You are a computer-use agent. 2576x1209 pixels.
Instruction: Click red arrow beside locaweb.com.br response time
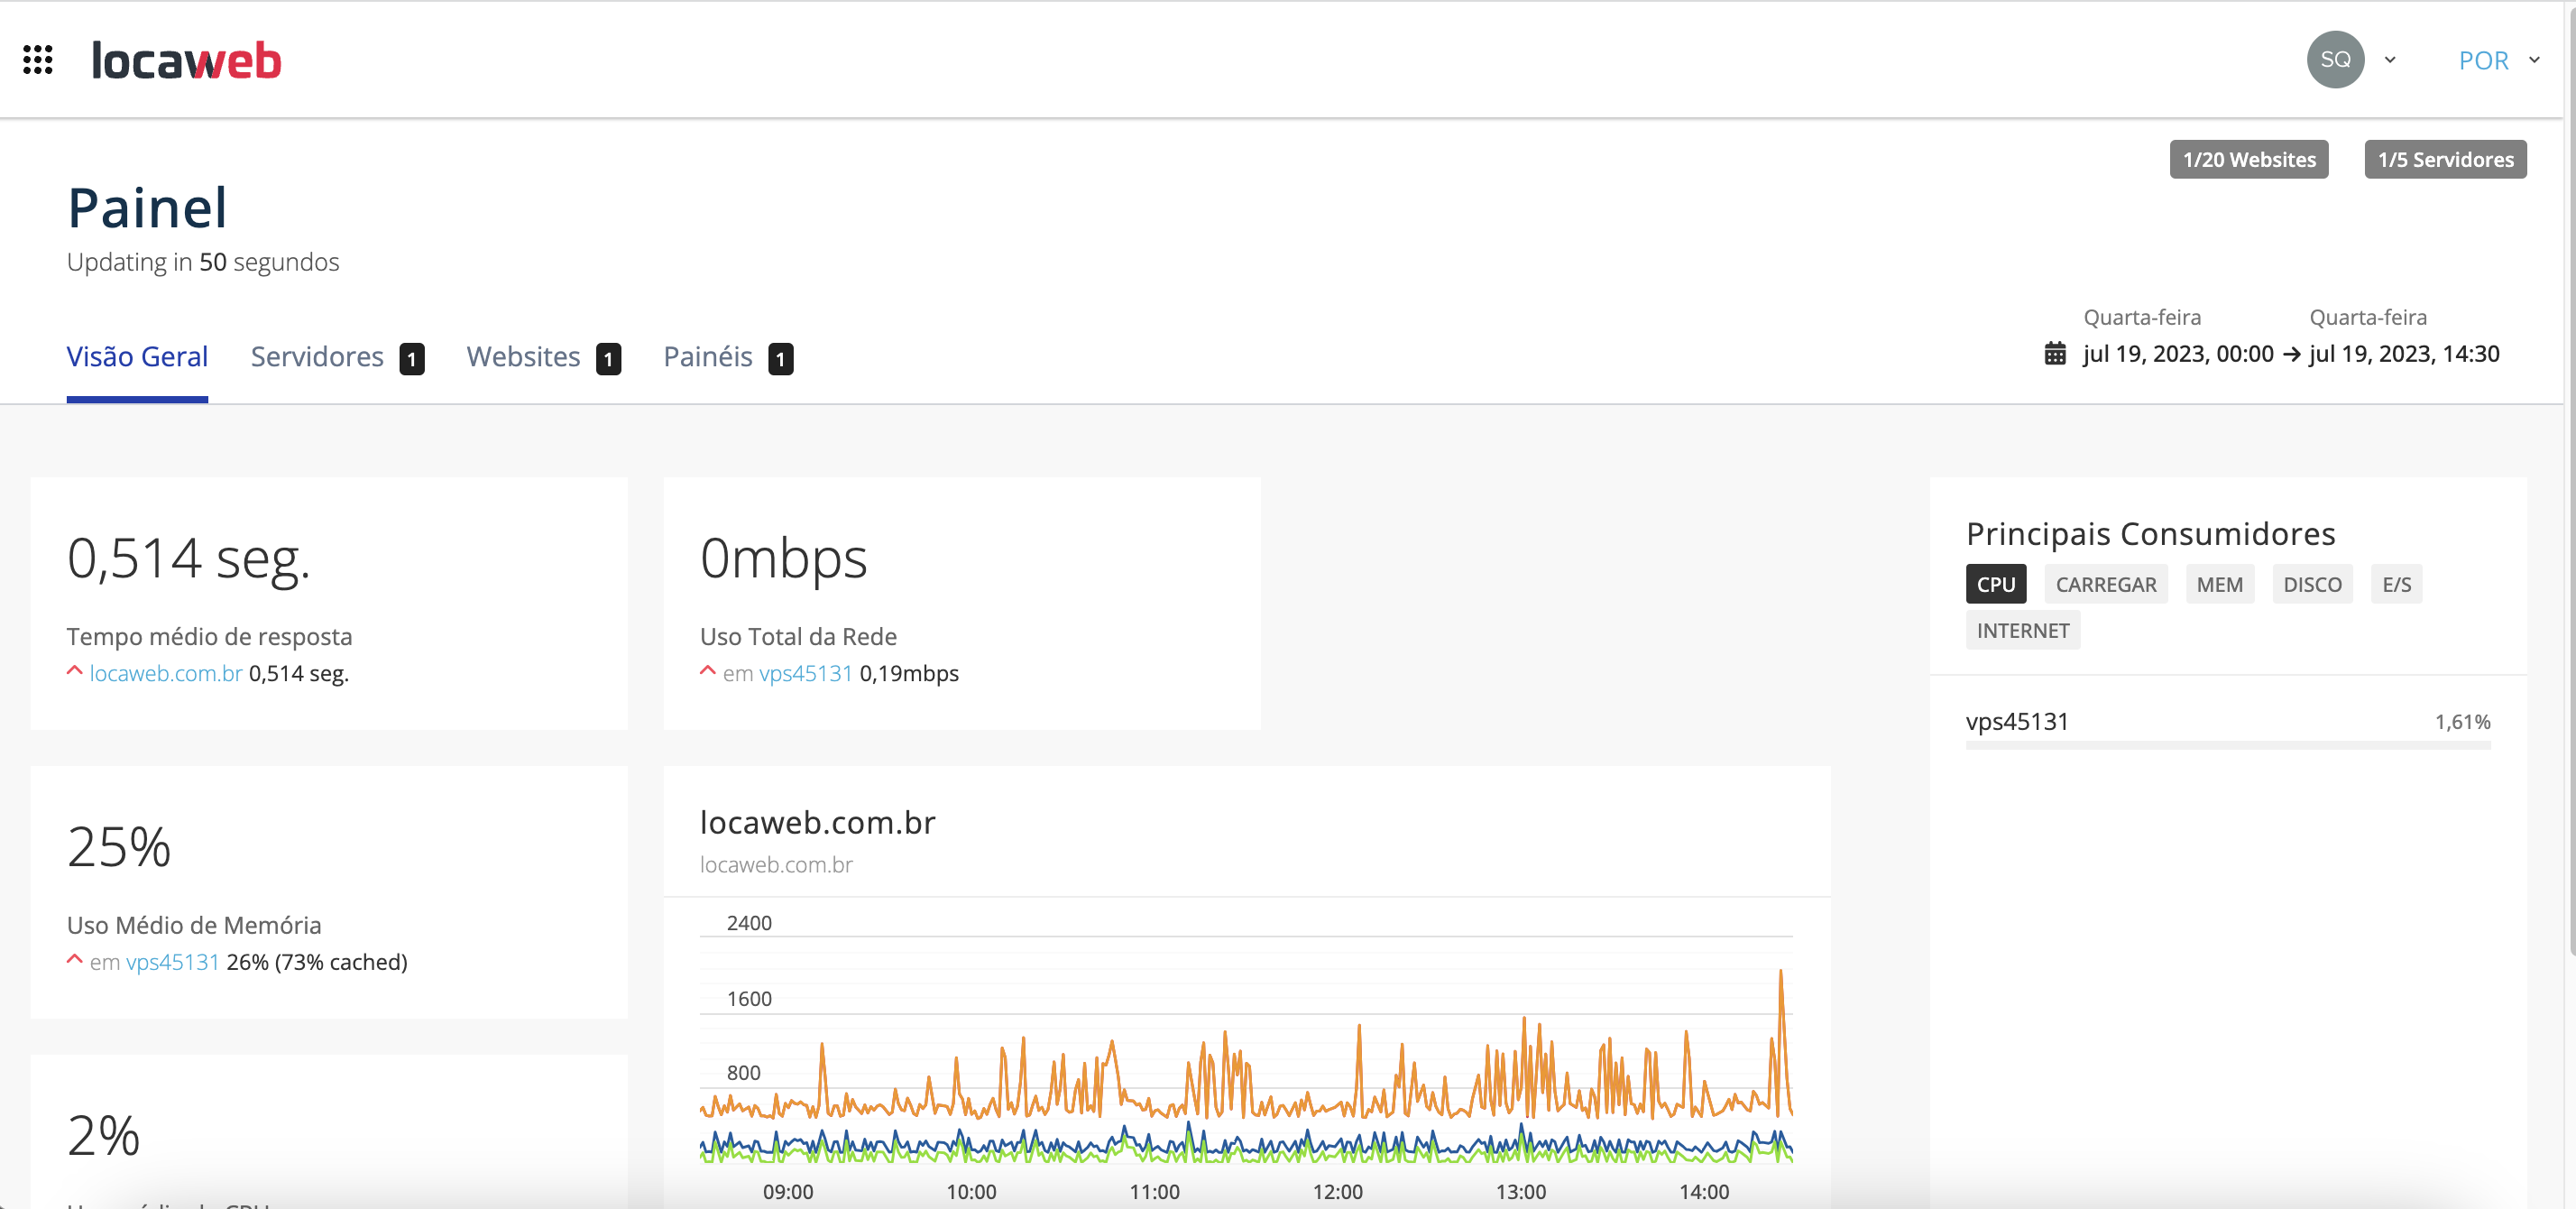pos(74,671)
